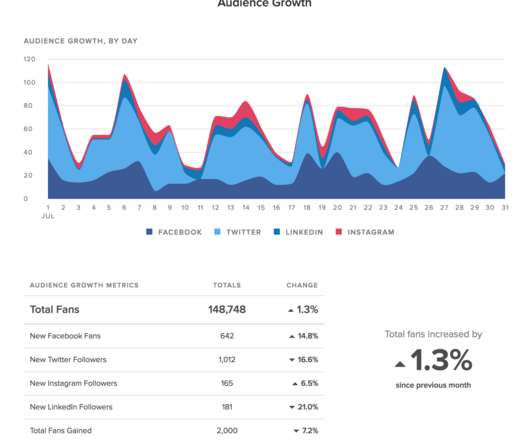Click the up arrow beside 6.5%
Image resolution: width=530 pixels, height=442 pixels.
tap(295, 384)
